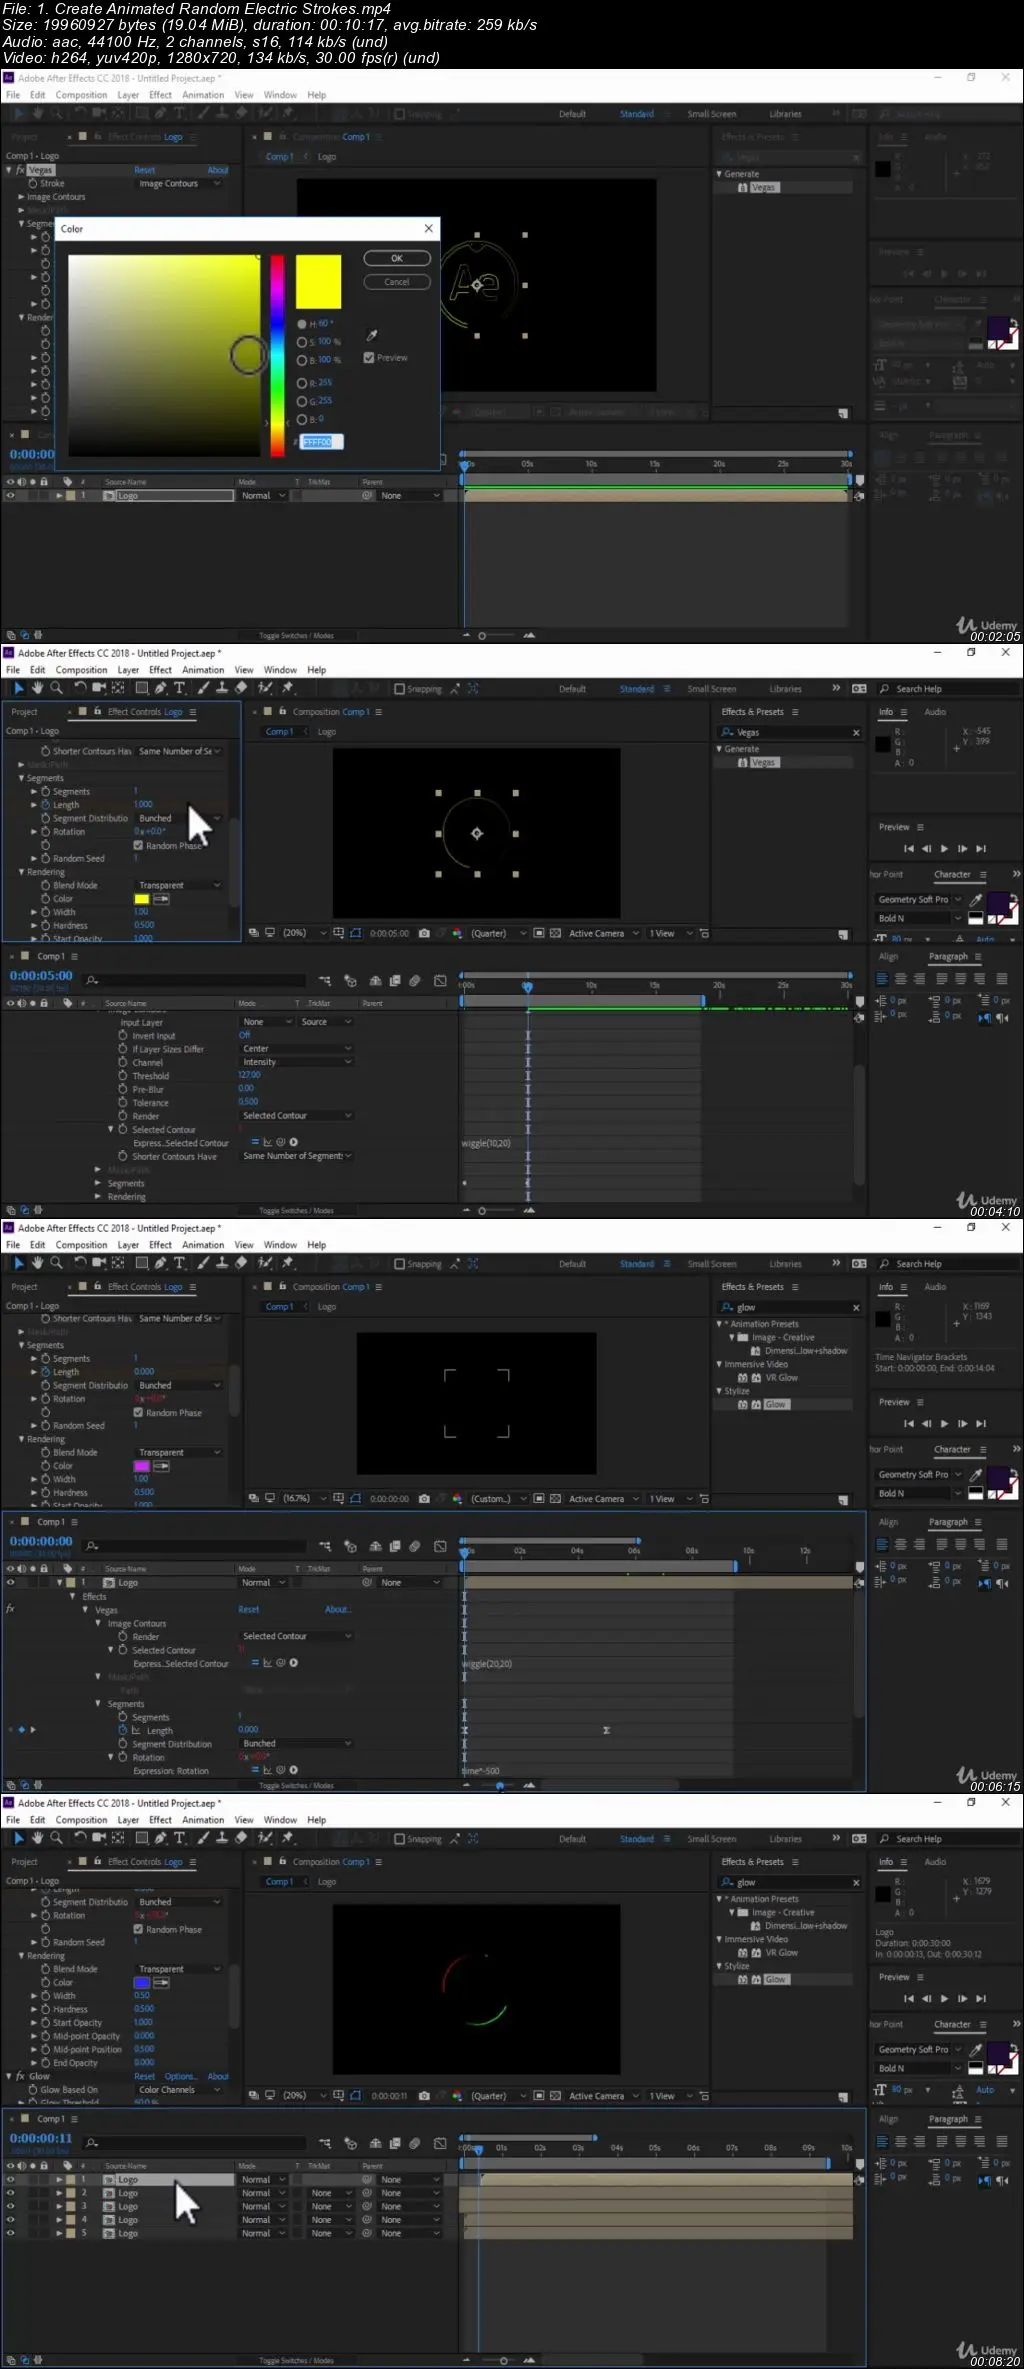This screenshot has height=2369, width=1024.
Task: Click Vegas Reset link in the 00:06:15 timeline
Action: tap(249, 1609)
